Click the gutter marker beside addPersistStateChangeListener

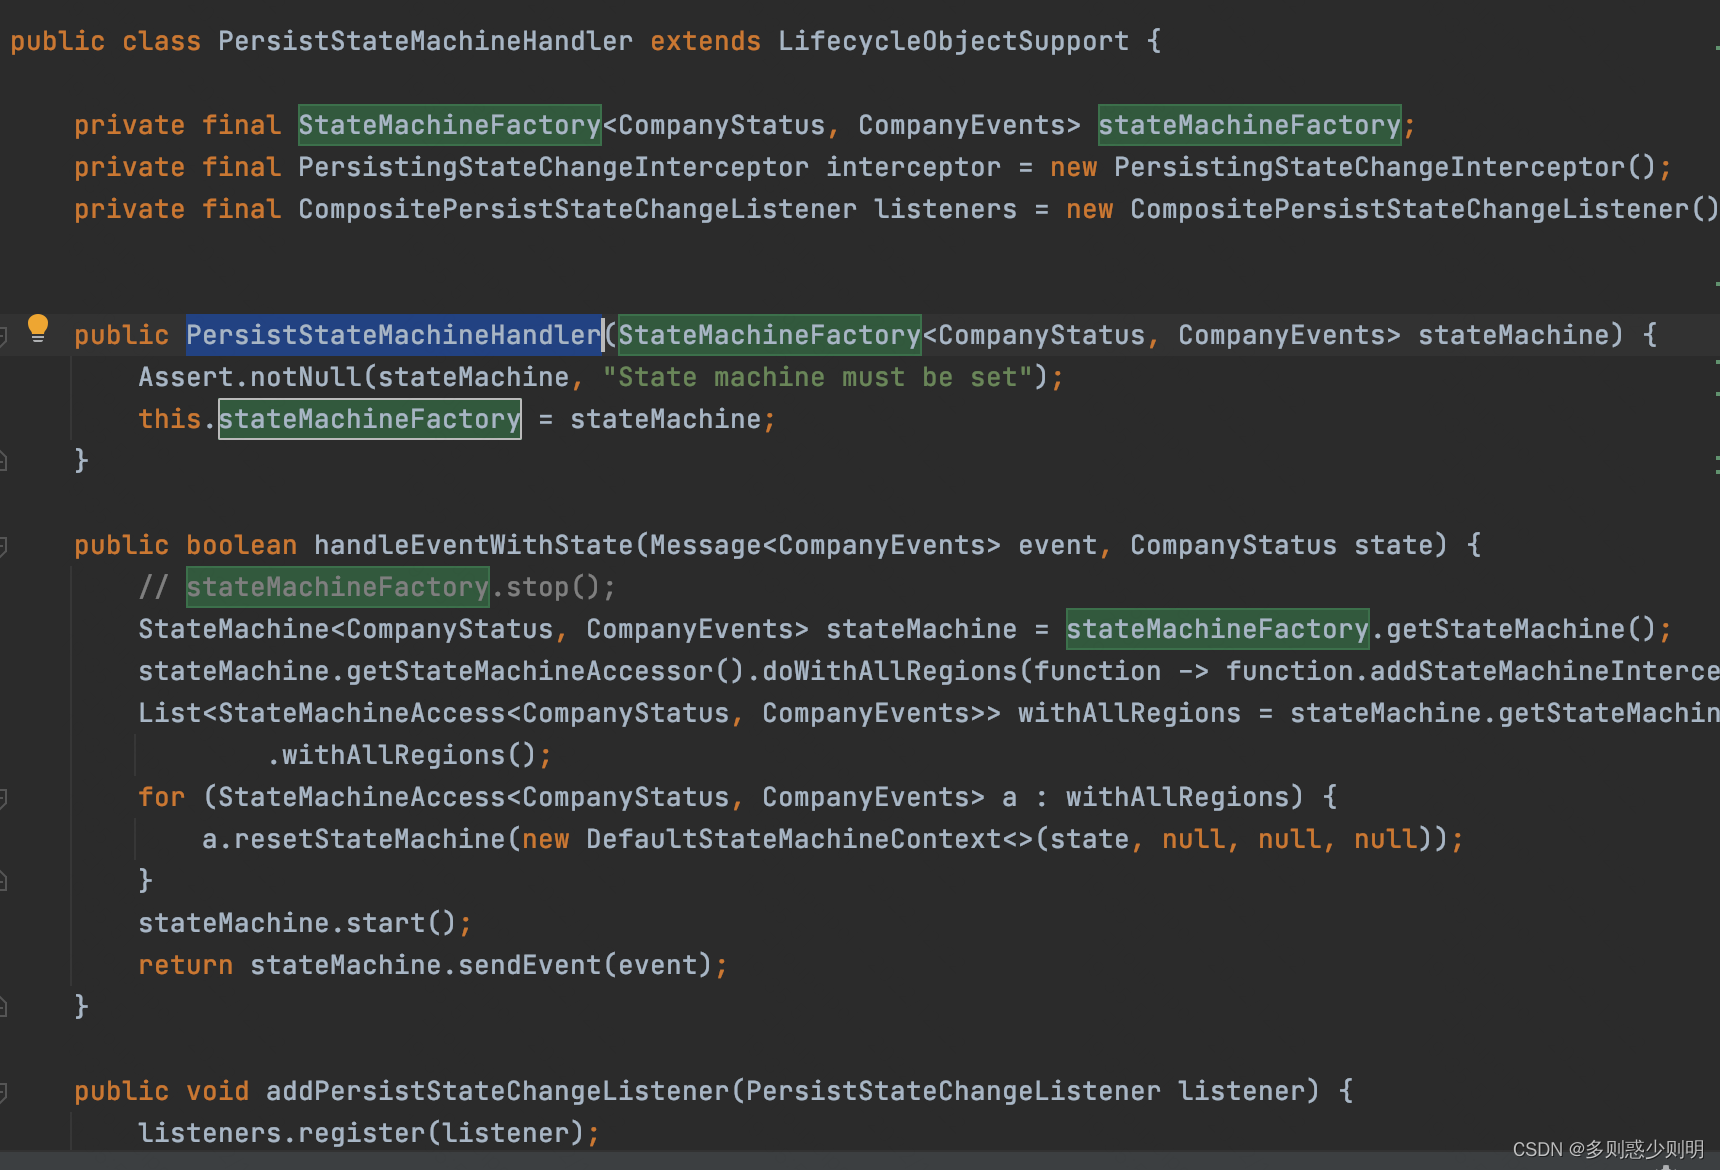click(x=5, y=1091)
